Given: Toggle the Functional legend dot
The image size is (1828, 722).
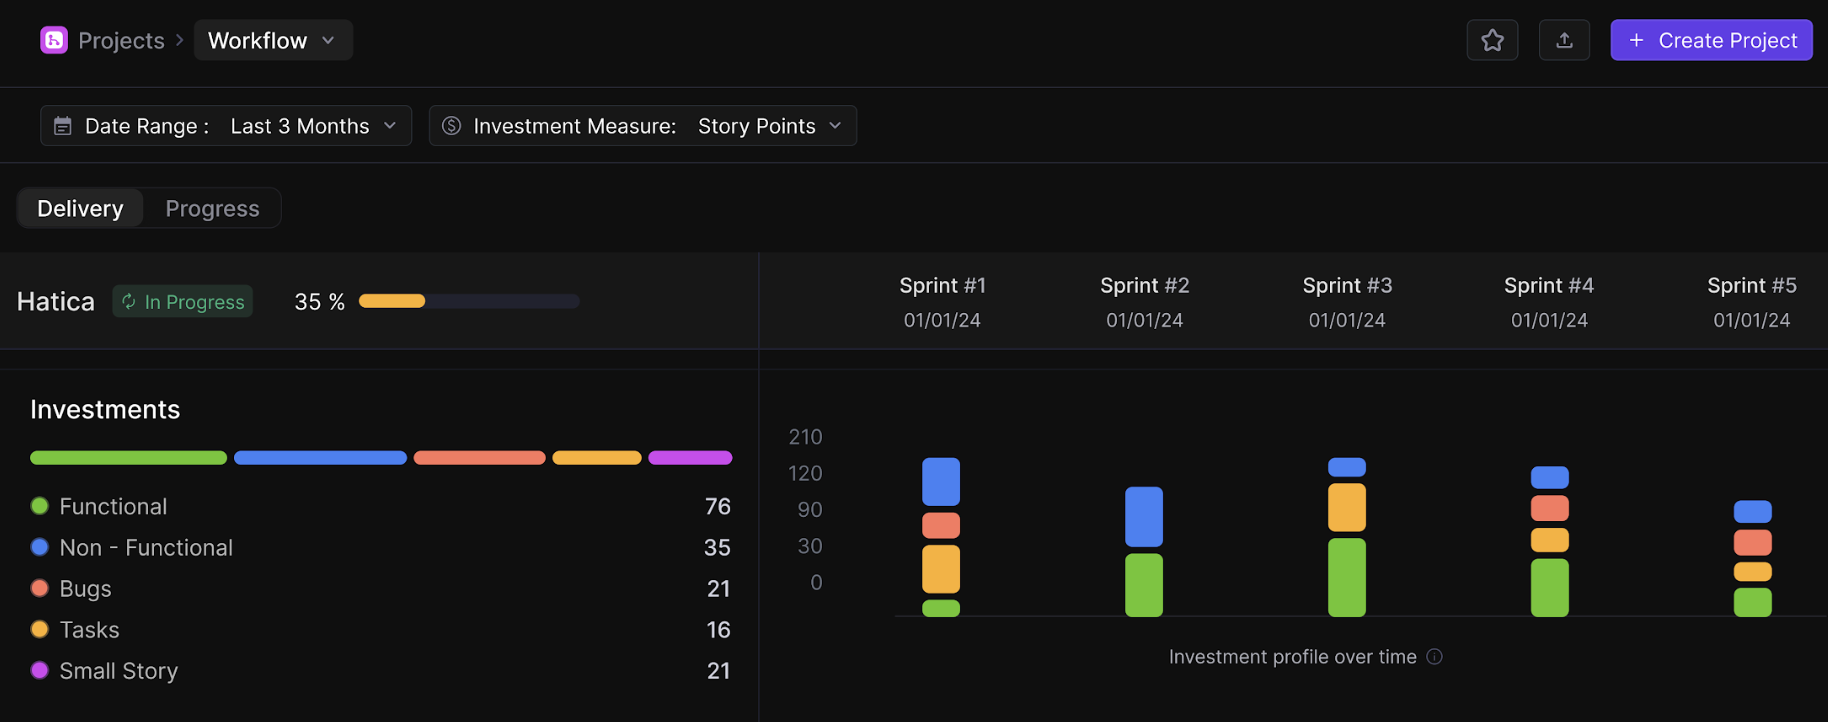Looking at the screenshot, I should click(40, 506).
